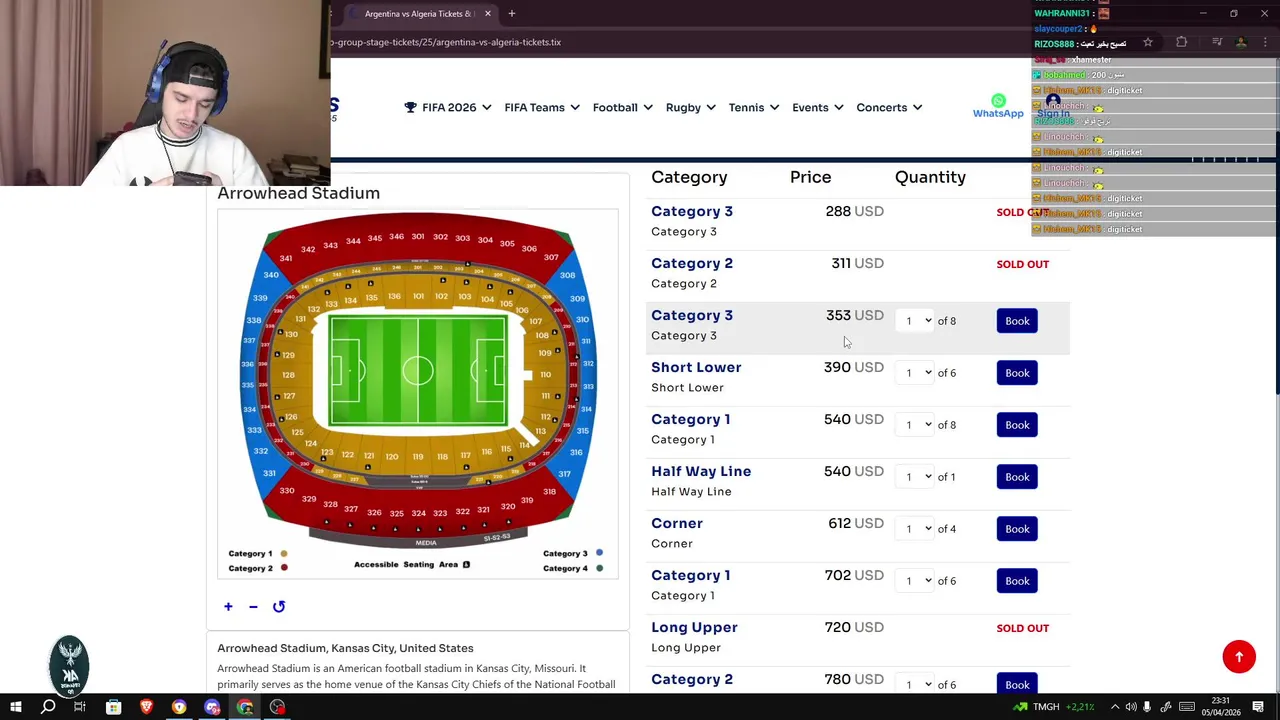The width and height of the screenshot is (1280, 720).
Task: Expand the Concerts navigation menu
Action: tap(888, 108)
